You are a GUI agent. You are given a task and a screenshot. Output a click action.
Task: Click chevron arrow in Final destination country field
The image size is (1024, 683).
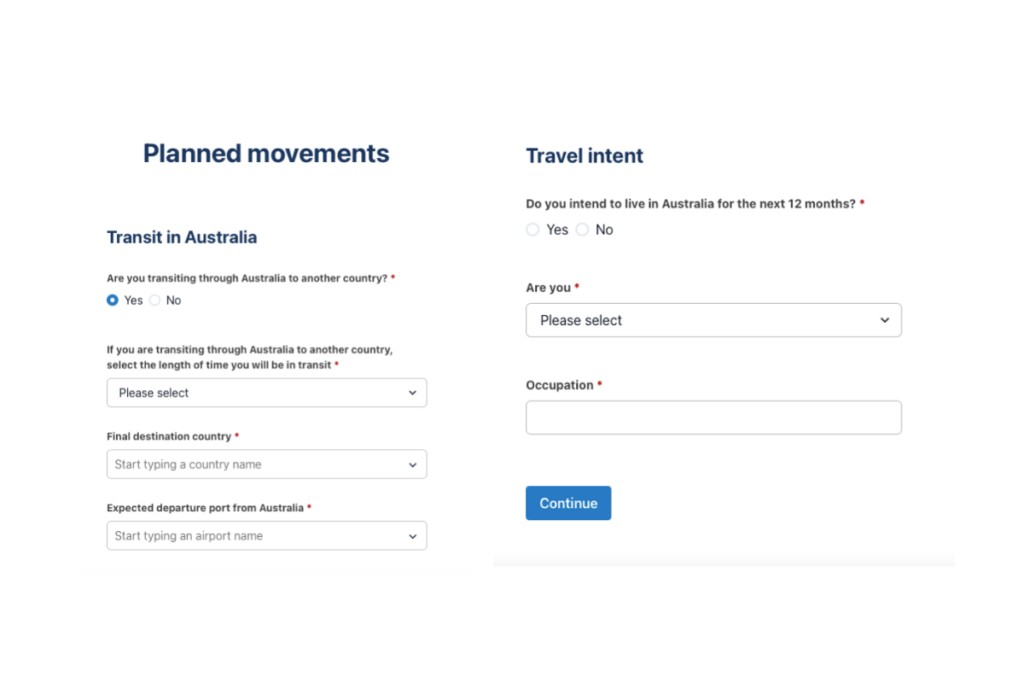(x=412, y=465)
